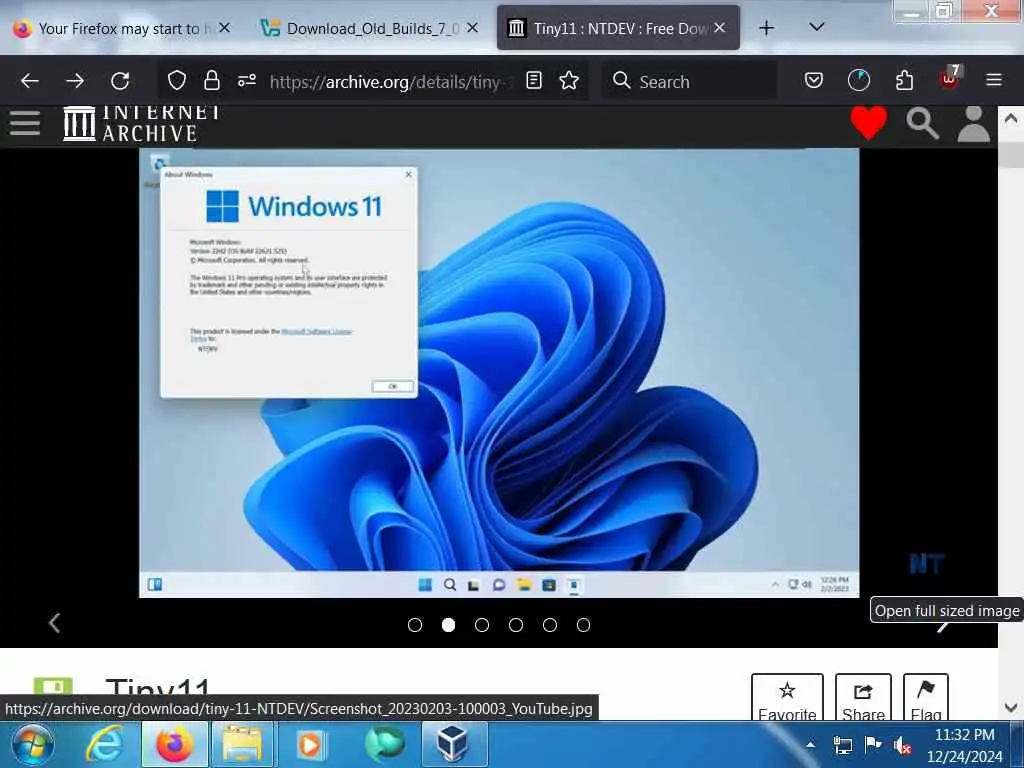Show hidden tray icons arrow
This screenshot has height=768, width=1024.
click(x=810, y=744)
